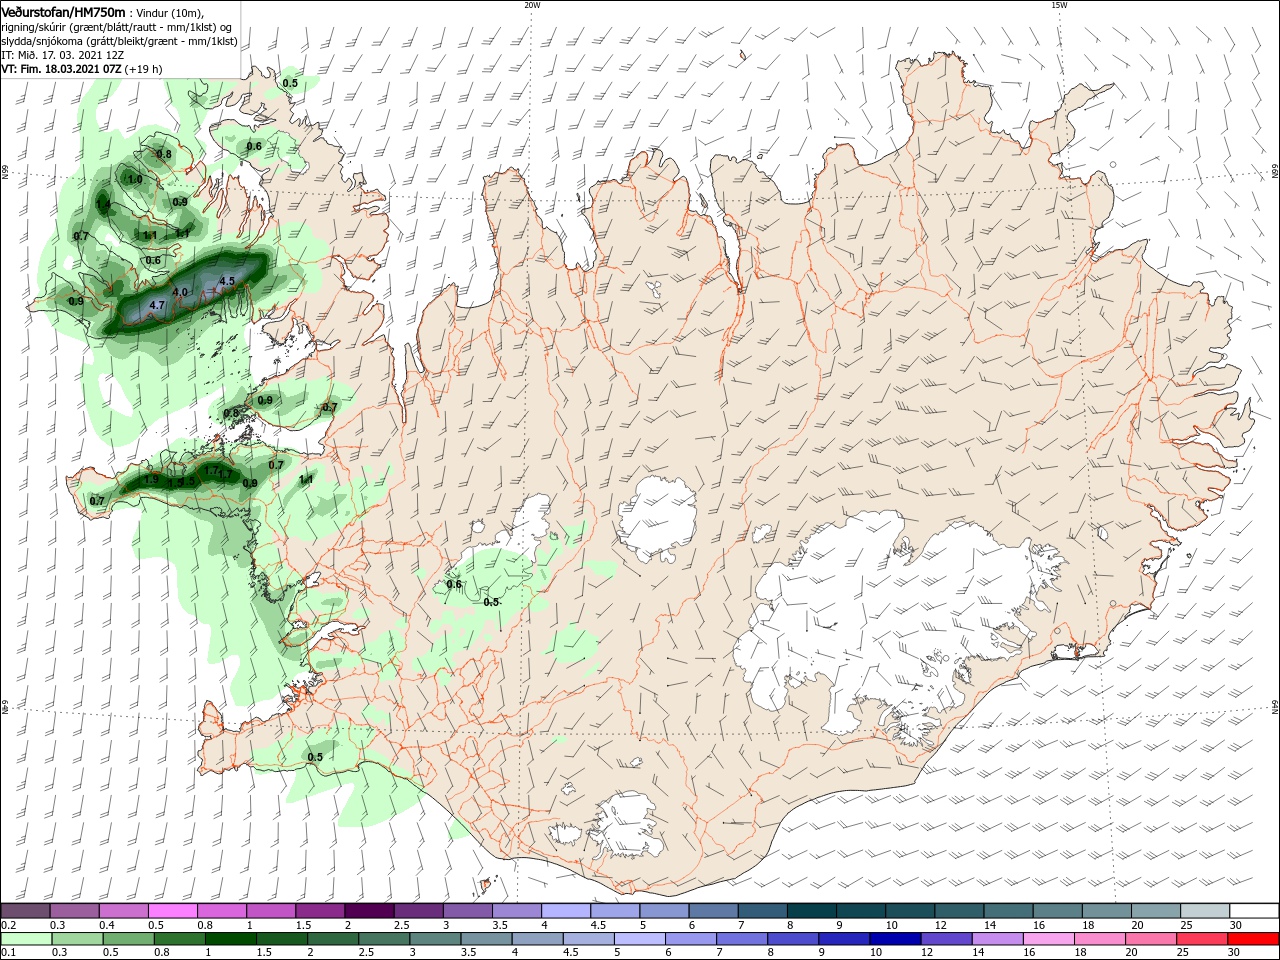Click the 20W longitude label

click(532, 5)
